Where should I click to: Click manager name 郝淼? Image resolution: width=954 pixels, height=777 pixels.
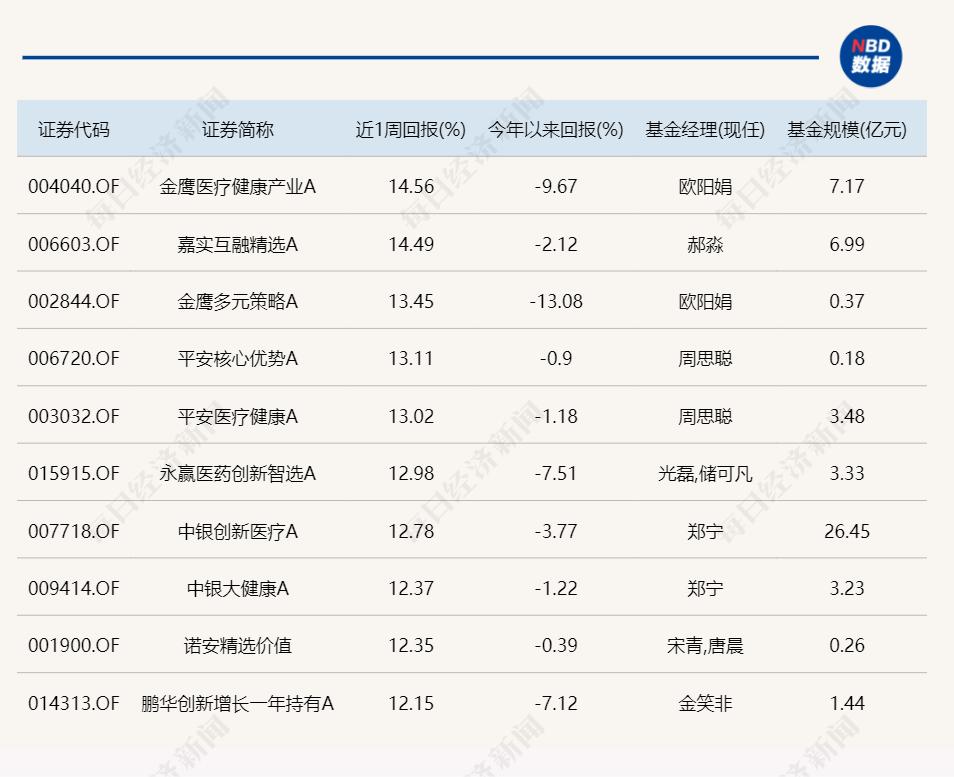[705, 244]
